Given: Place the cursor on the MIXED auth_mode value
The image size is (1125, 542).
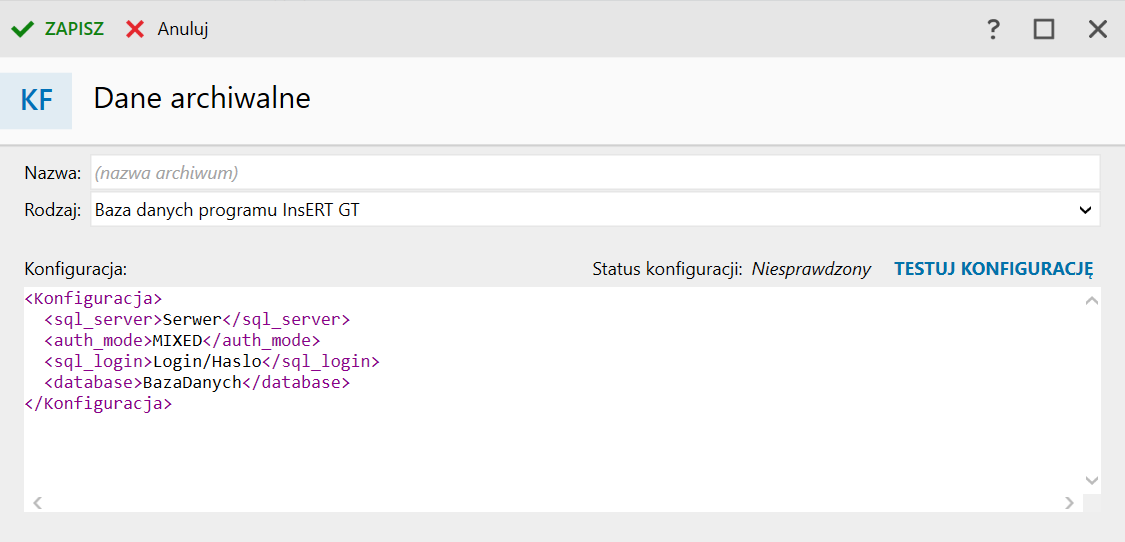Looking at the screenshot, I should coord(179,340).
